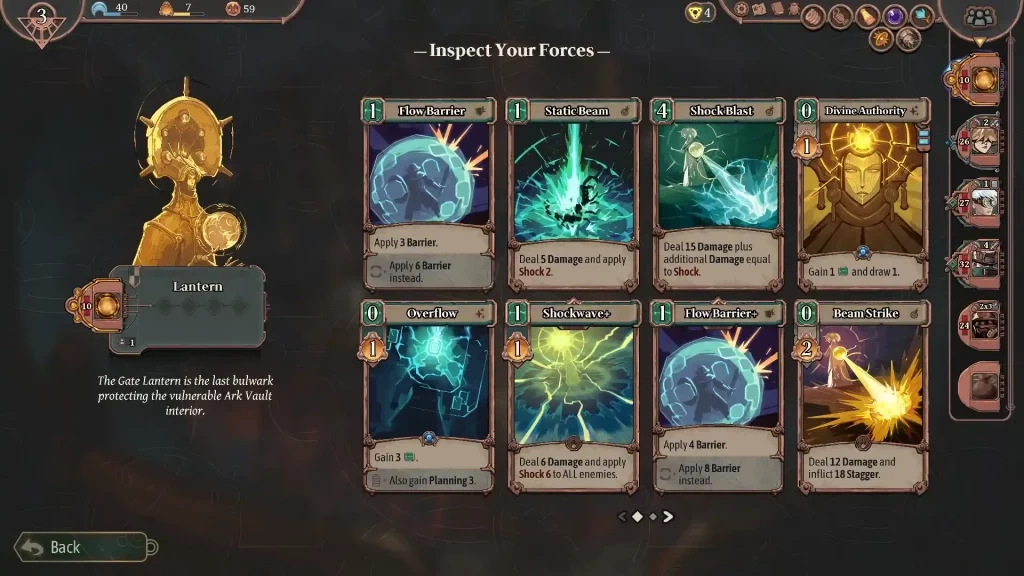The width and height of the screenshot is (1024, 576).
Task: Select second page indicator diamond
Action: 652,517
